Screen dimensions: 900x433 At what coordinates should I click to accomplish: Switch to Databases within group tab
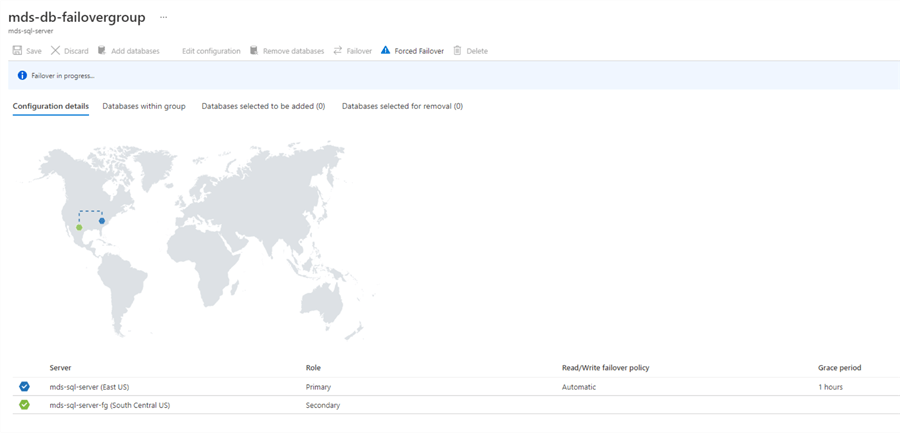coord(144,106)
